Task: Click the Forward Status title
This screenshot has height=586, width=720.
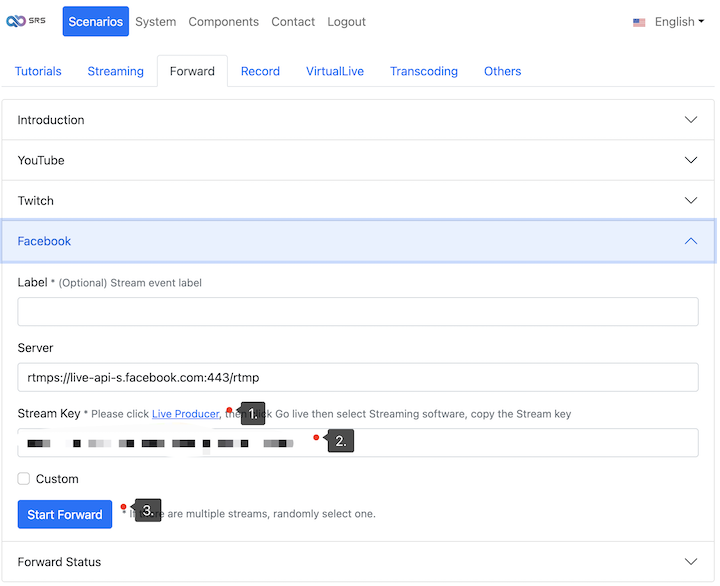Action: [59, 562]
